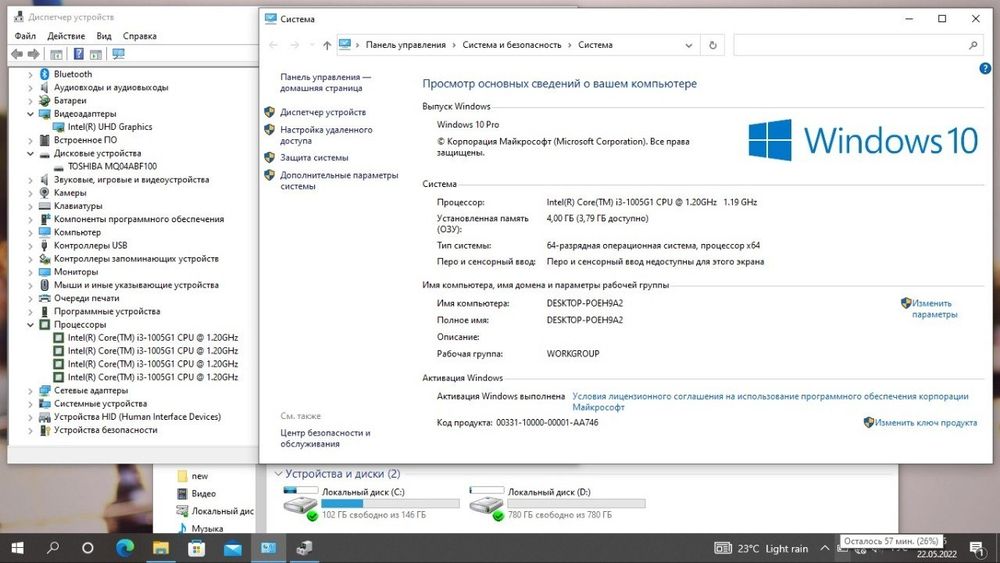Select Устройства HID (Human Interface Devices) row
Image resolution: width=1000 pixels, height=563 pixels.
point(137,417)
